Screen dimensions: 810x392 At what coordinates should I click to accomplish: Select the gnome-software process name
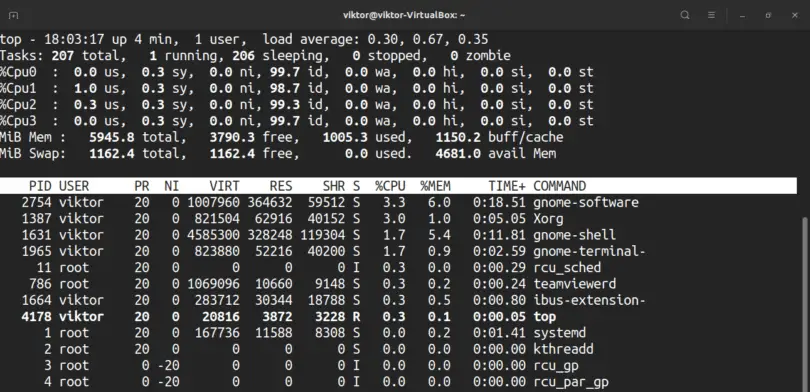(x=586, y=202)
